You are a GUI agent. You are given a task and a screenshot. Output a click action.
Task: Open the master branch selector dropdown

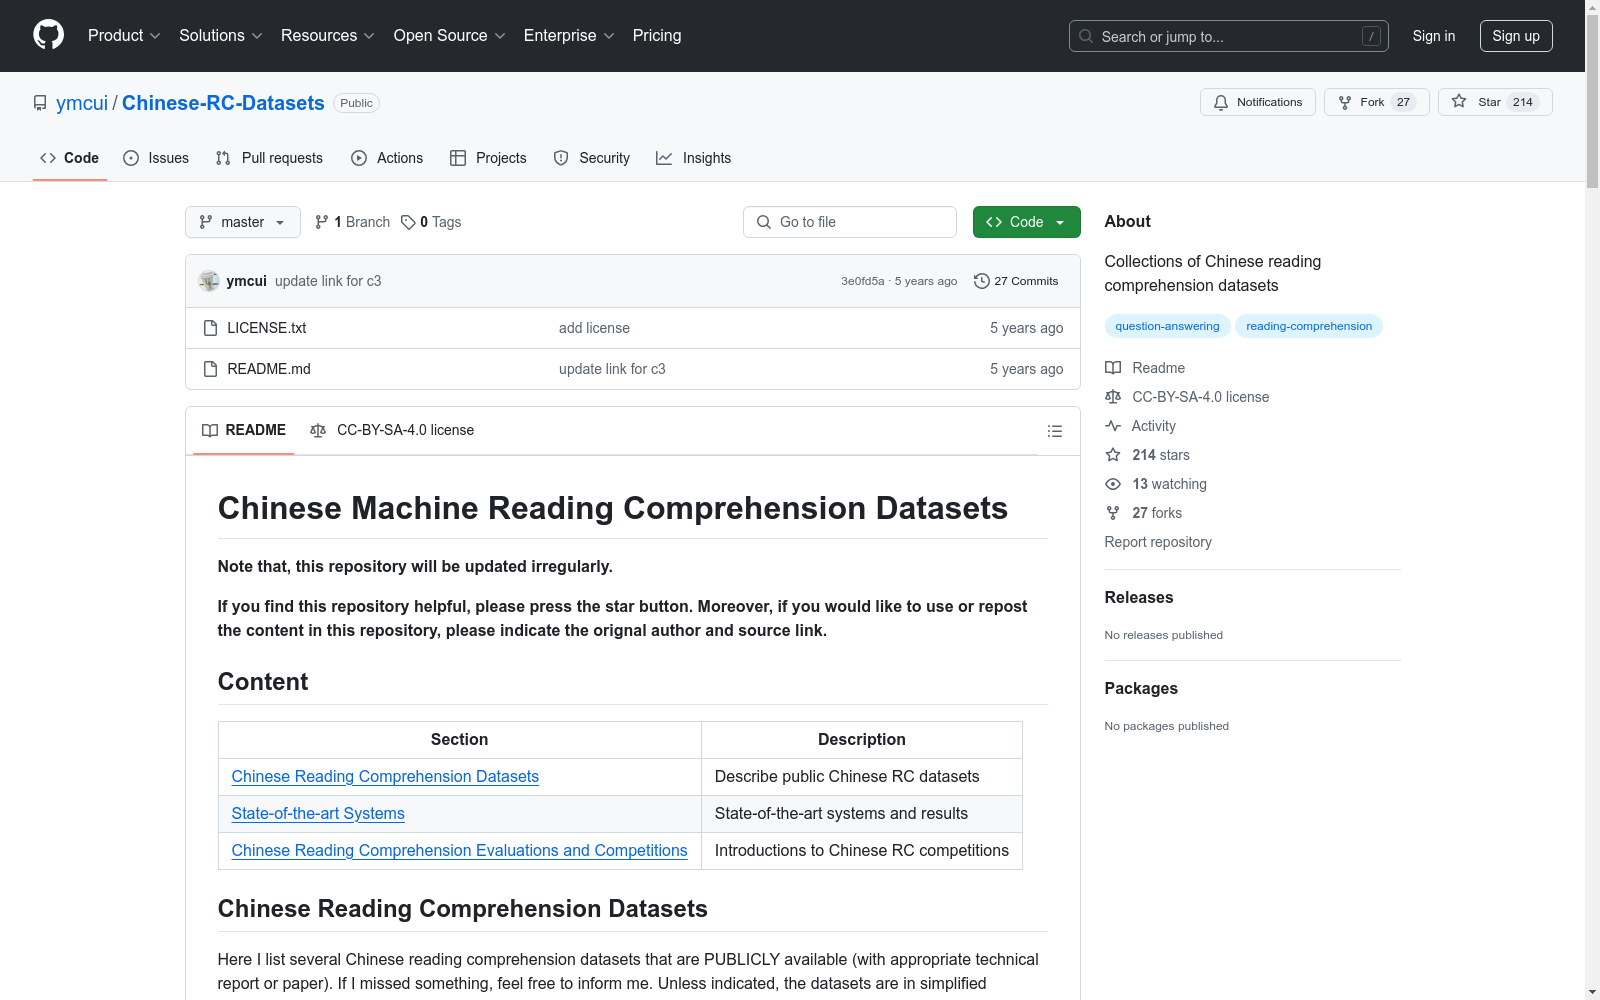[x=243, y=222]
